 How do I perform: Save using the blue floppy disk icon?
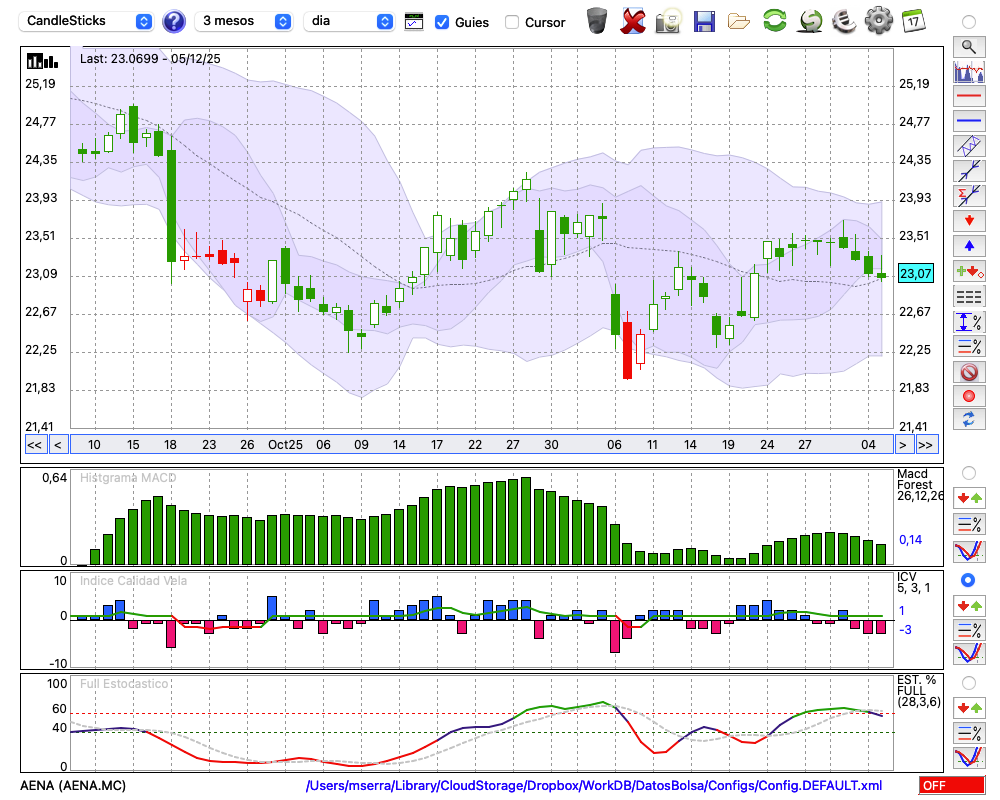704,20
